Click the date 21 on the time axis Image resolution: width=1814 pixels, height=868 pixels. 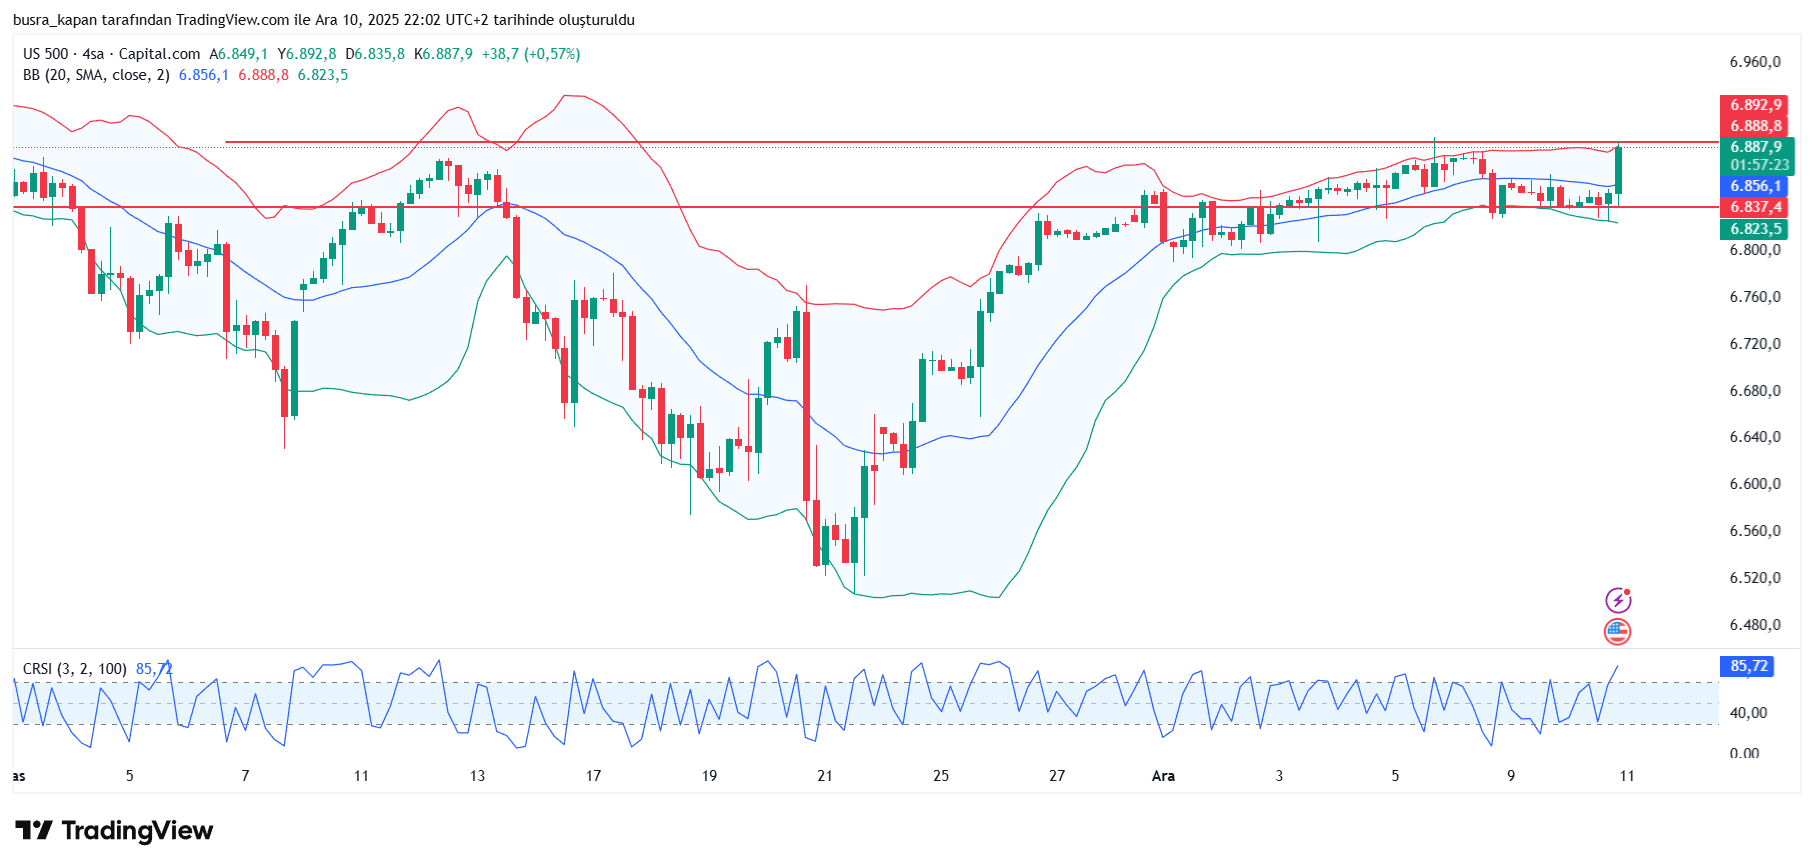(x=825, y=776)
